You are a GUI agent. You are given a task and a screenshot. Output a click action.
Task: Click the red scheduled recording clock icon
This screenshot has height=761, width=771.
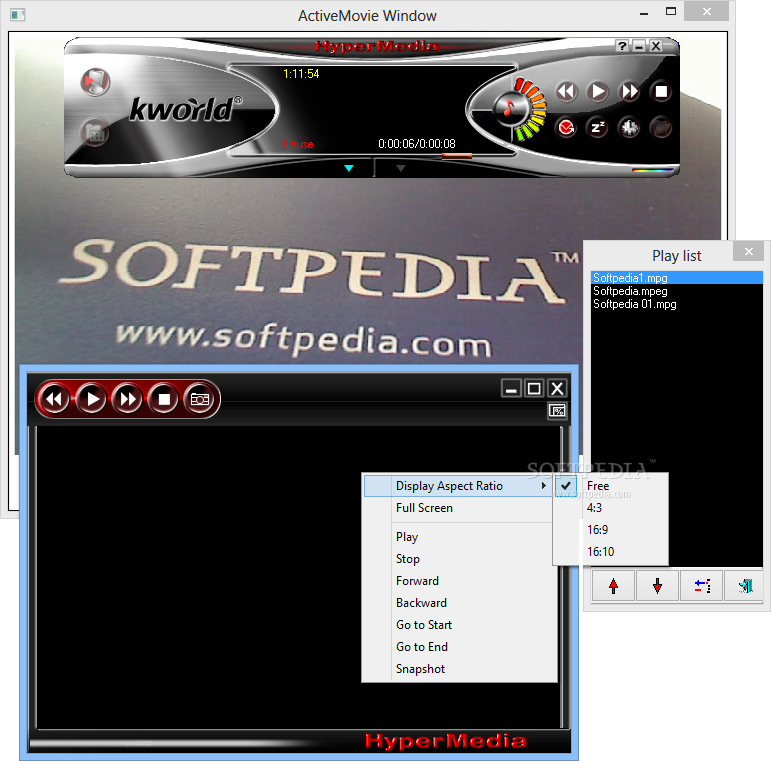pos(566,128)
